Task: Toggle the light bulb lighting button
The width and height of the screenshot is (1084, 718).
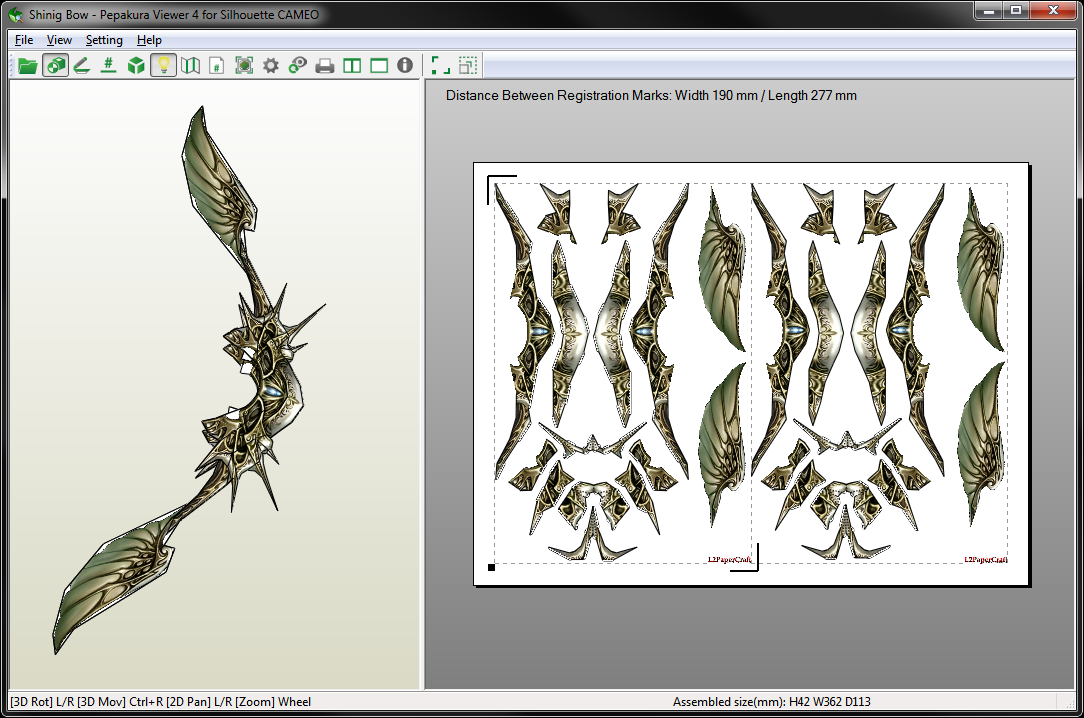Action: pos(163,66)
